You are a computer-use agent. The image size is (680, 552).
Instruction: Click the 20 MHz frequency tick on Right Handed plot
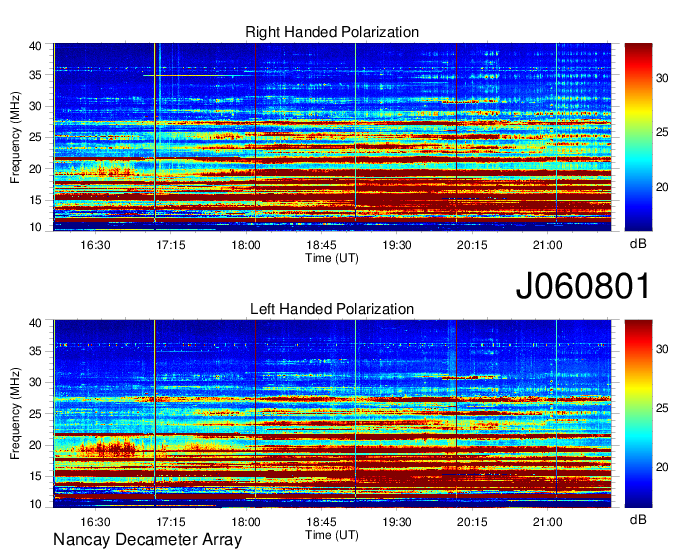[x=35, y=169]
